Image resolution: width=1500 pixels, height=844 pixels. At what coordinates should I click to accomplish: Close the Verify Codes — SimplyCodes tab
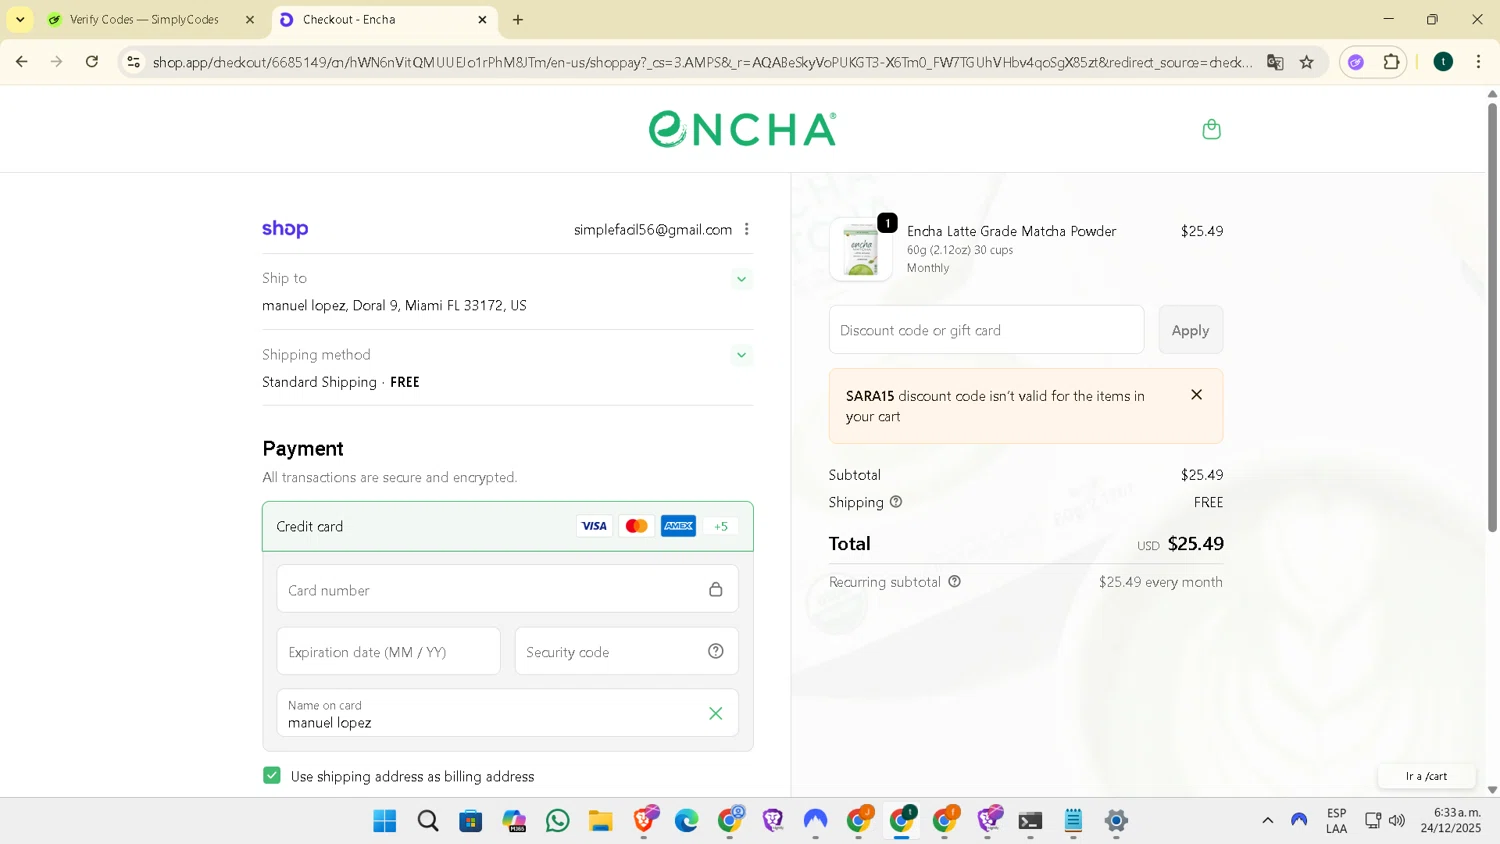250,19
